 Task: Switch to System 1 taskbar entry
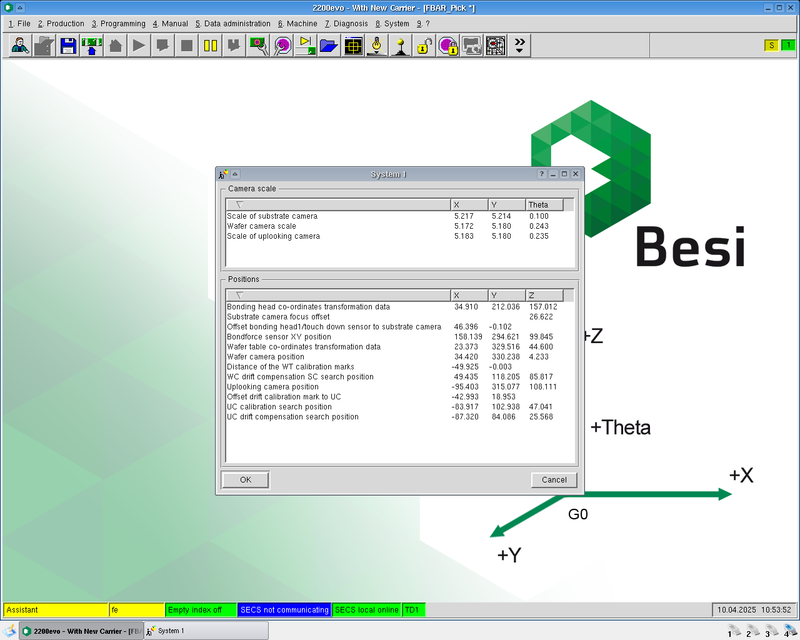point(206,631)
